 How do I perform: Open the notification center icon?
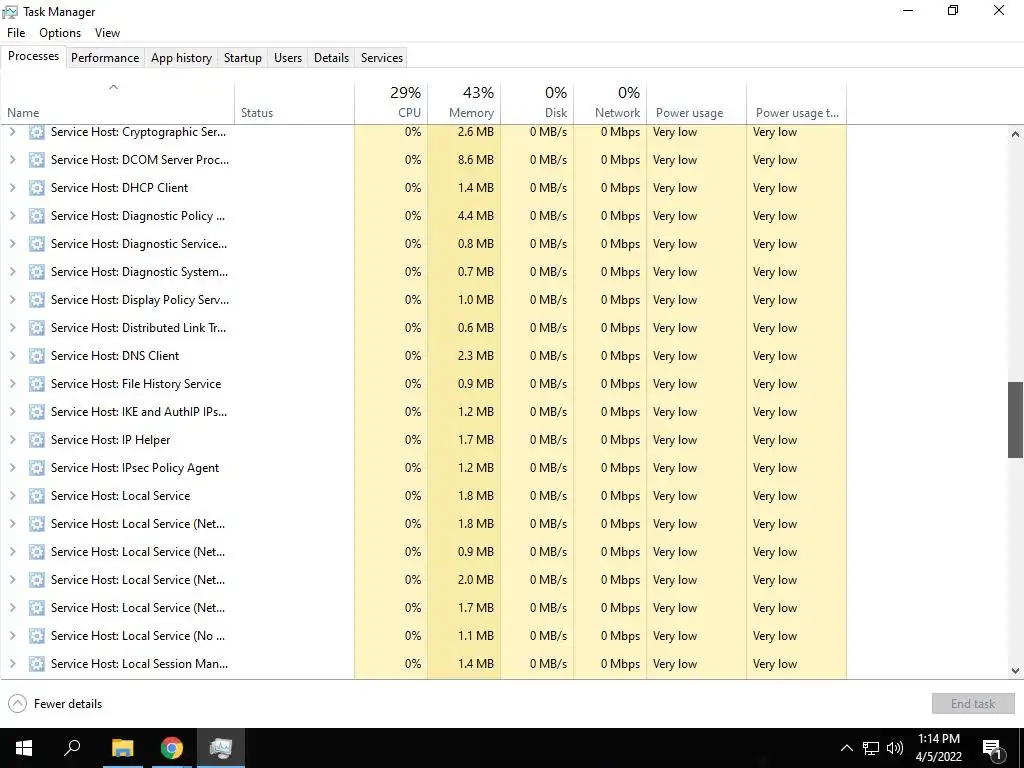tap(993, 749)
